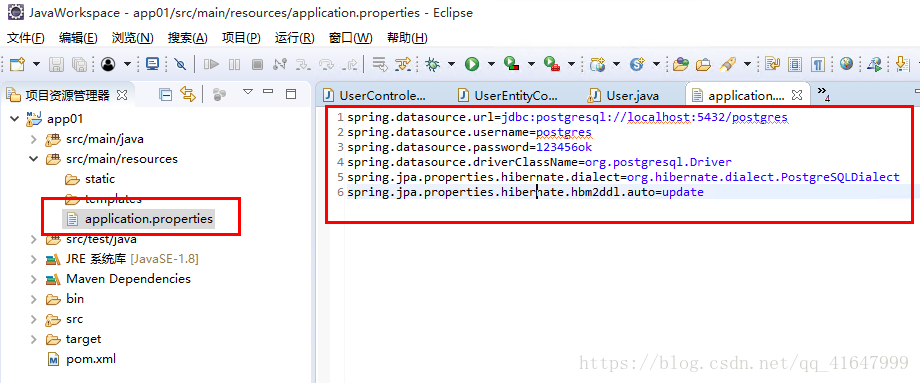Toggle show whitespace characters pilcrow icon
920x383 pixels.
click(x=817, y=64)
